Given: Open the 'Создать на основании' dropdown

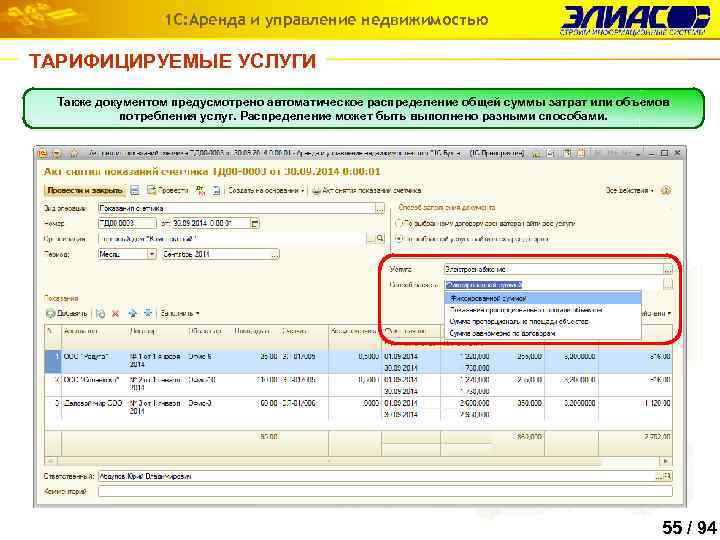Looking at the screenshot, I should [x=266, y=190].
